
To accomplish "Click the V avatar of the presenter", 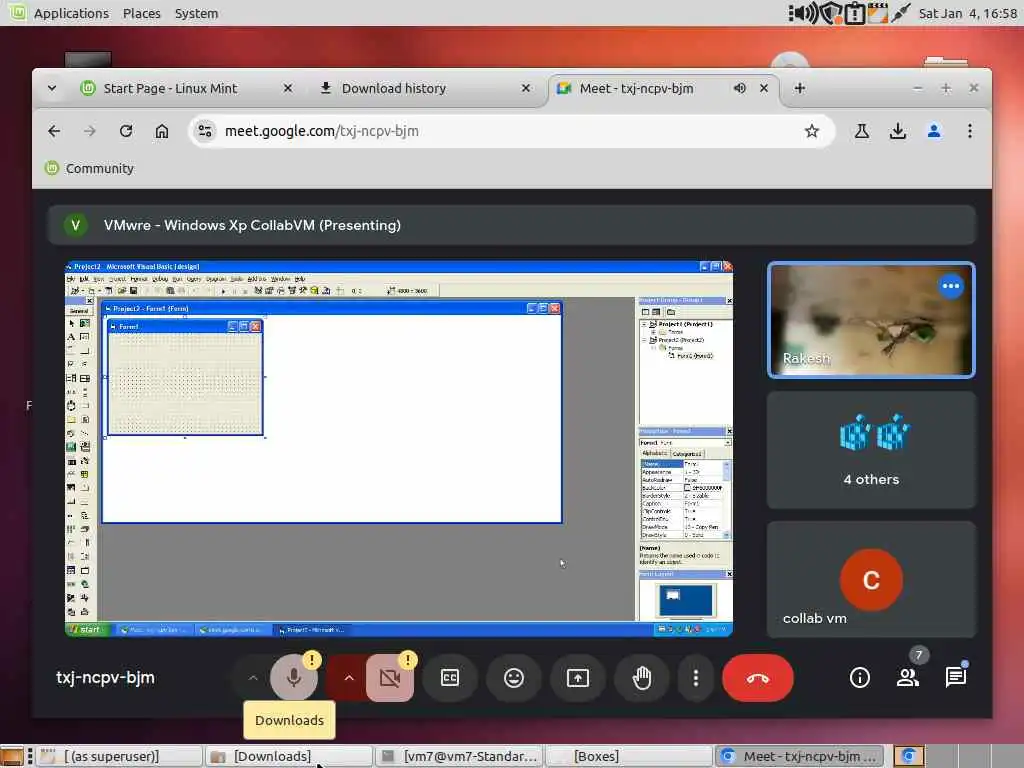I will click(76, 225).
